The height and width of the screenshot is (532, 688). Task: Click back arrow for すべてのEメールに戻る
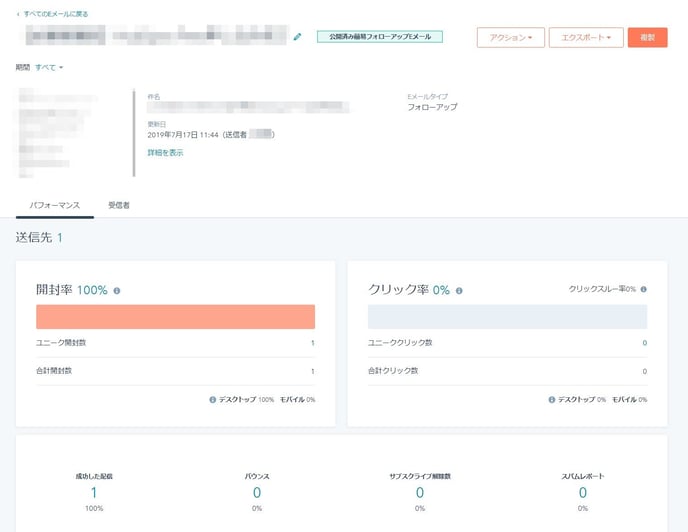(x=18, y=14)
